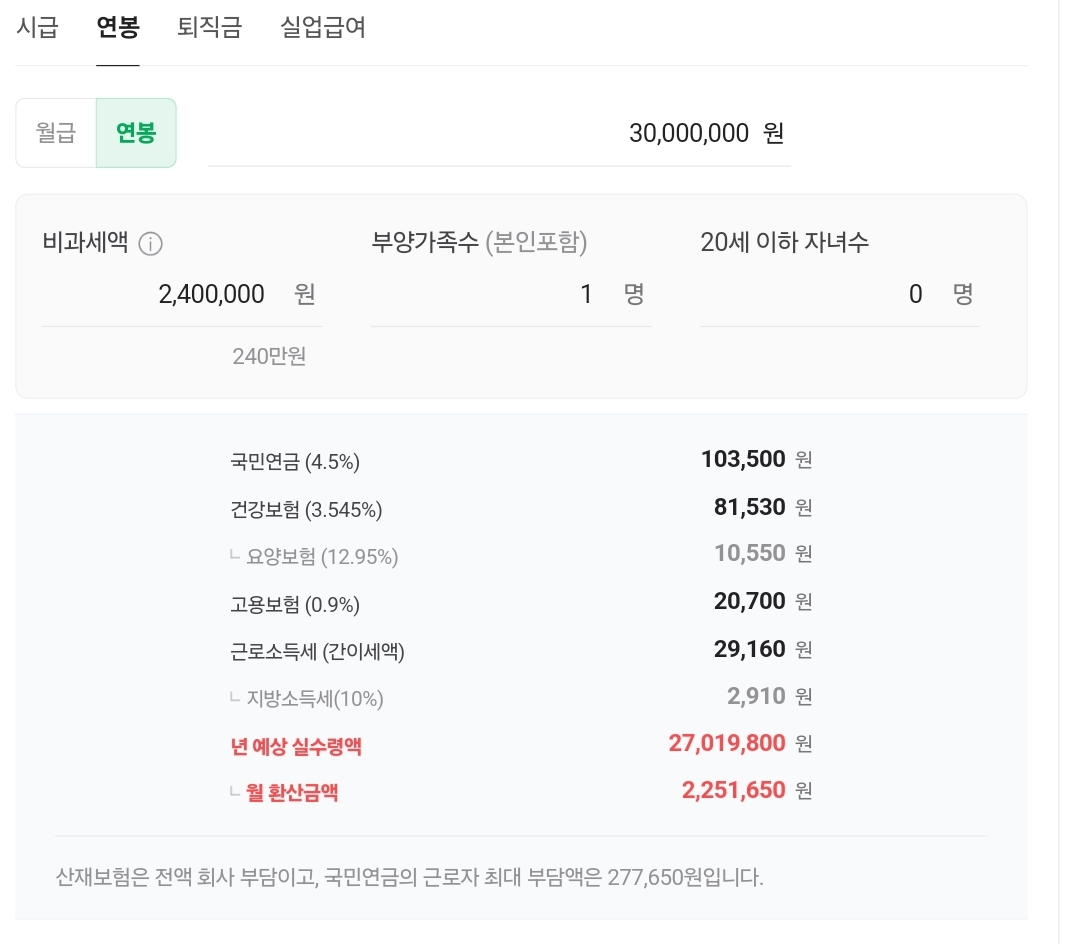The image size is (1076, 944).
Task: Click the 고용보험 (0.9%) row label
Action: 295,605
